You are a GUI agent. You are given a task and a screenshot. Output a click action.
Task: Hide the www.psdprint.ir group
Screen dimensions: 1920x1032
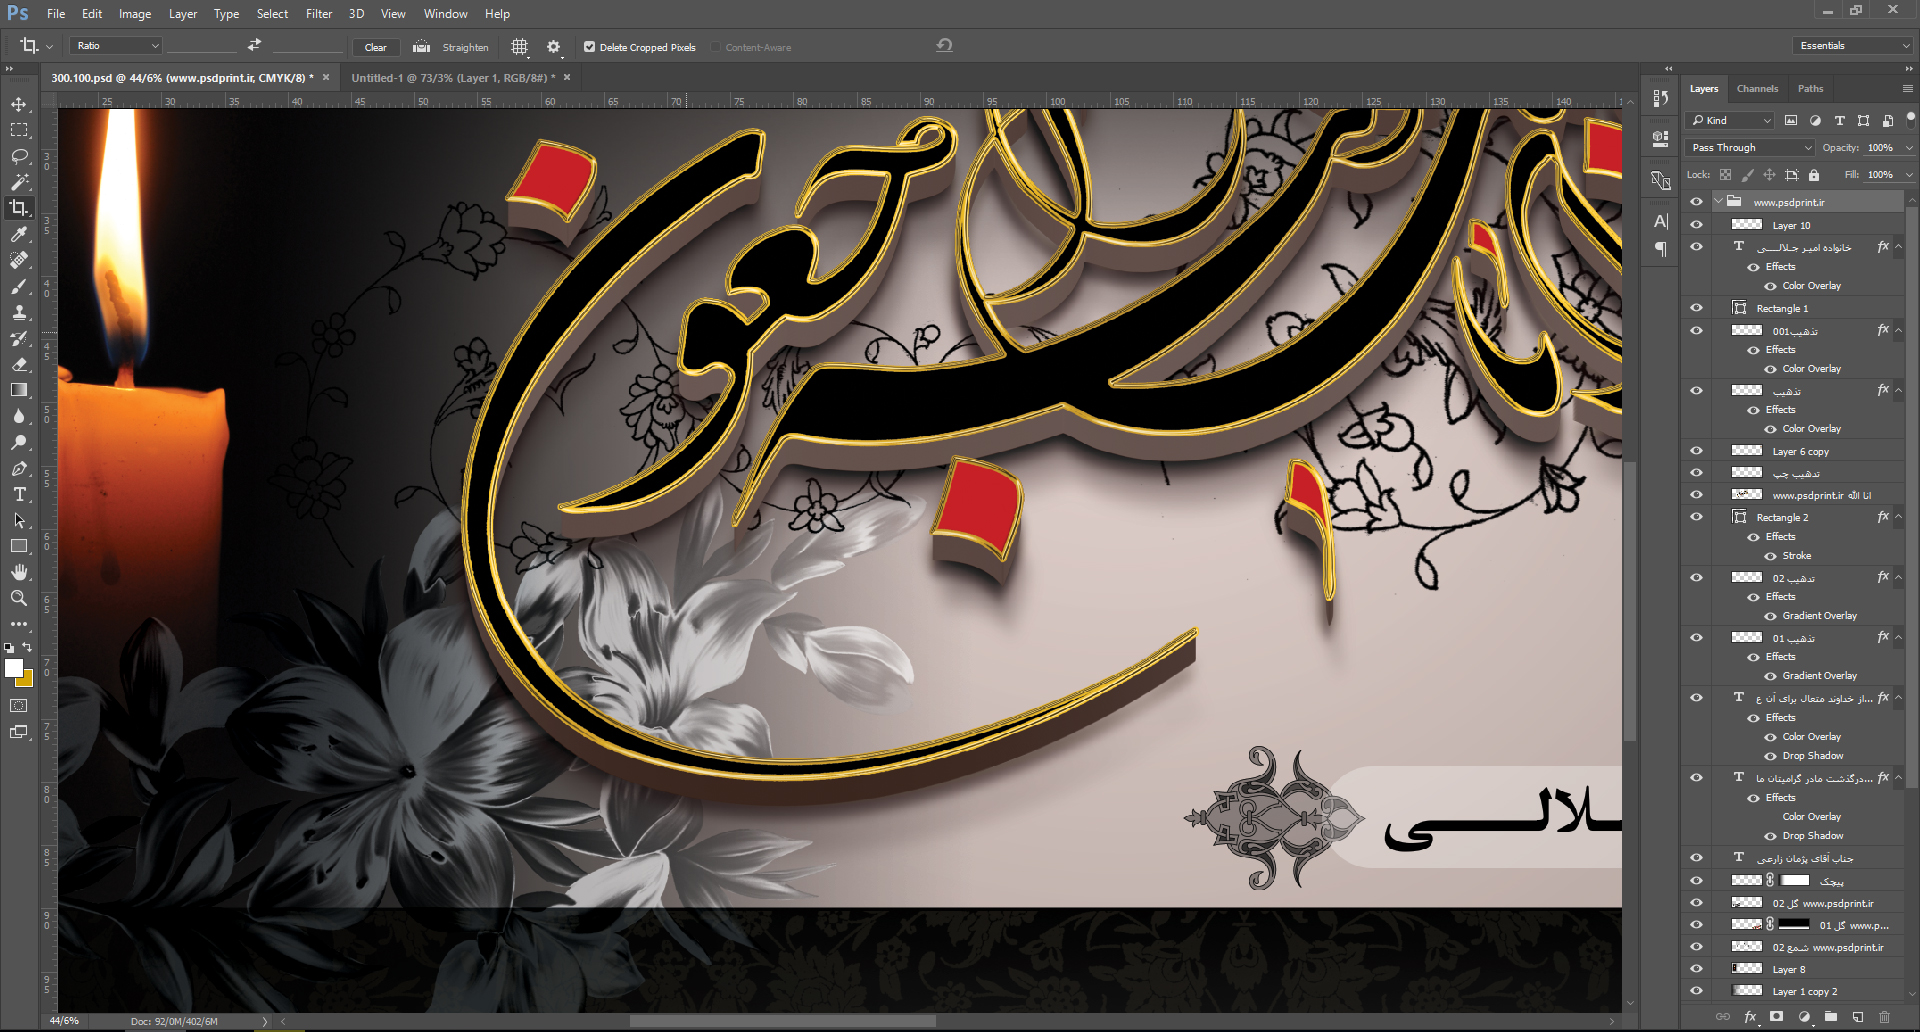[x=1696, y=201]
